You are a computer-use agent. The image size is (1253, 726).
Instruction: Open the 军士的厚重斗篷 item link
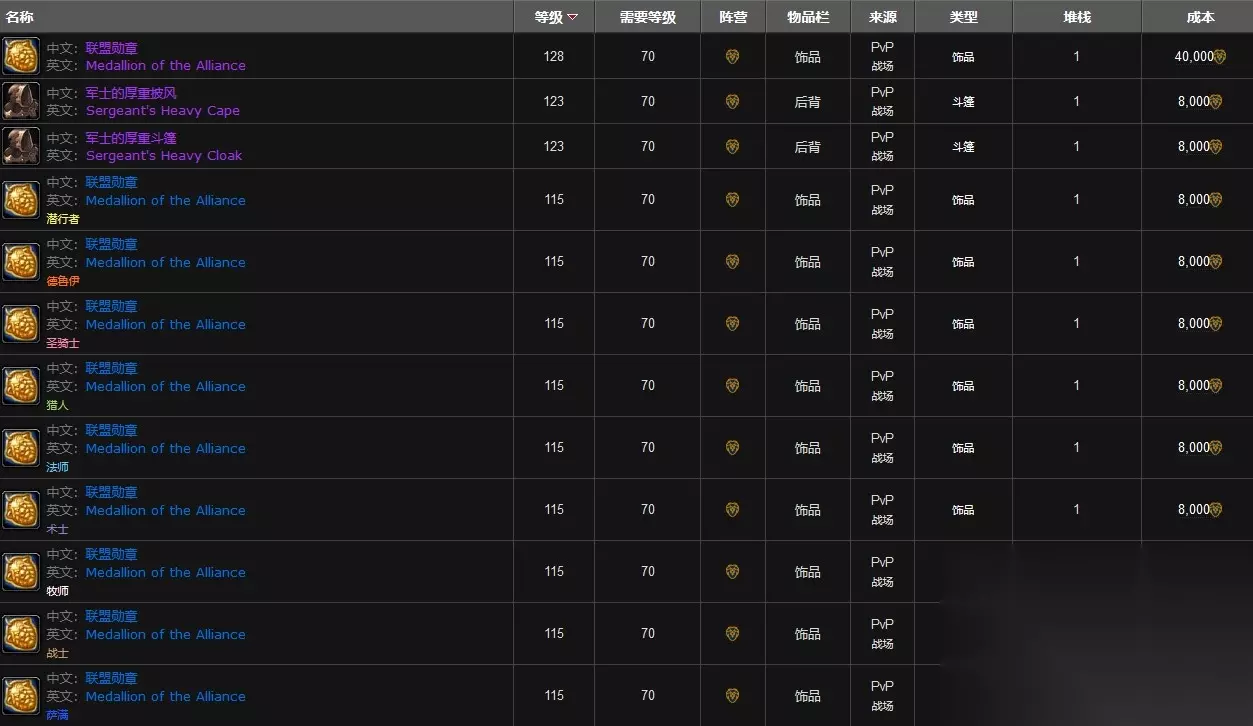(130, 138)
